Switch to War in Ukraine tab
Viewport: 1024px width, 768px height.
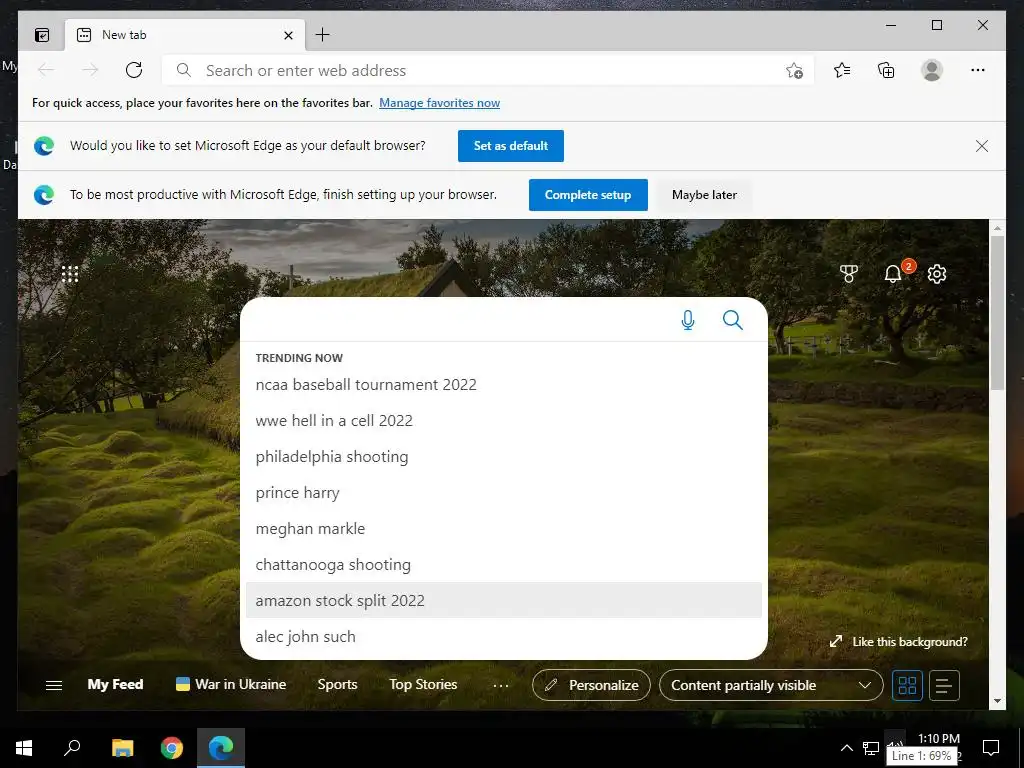[231, 684]
